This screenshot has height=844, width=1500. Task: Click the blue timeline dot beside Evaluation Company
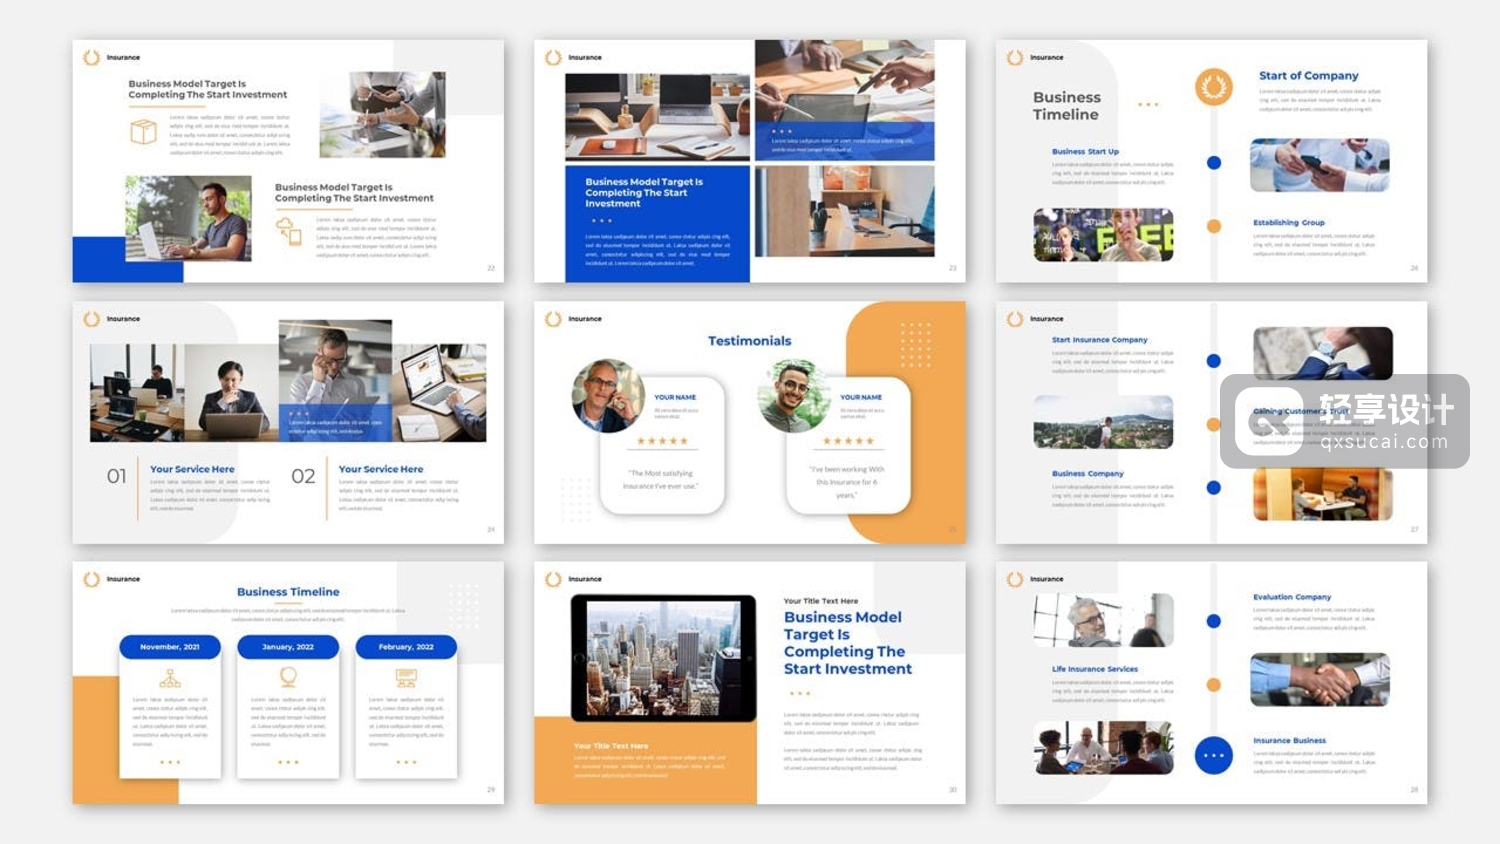(x=1214, y=621)
